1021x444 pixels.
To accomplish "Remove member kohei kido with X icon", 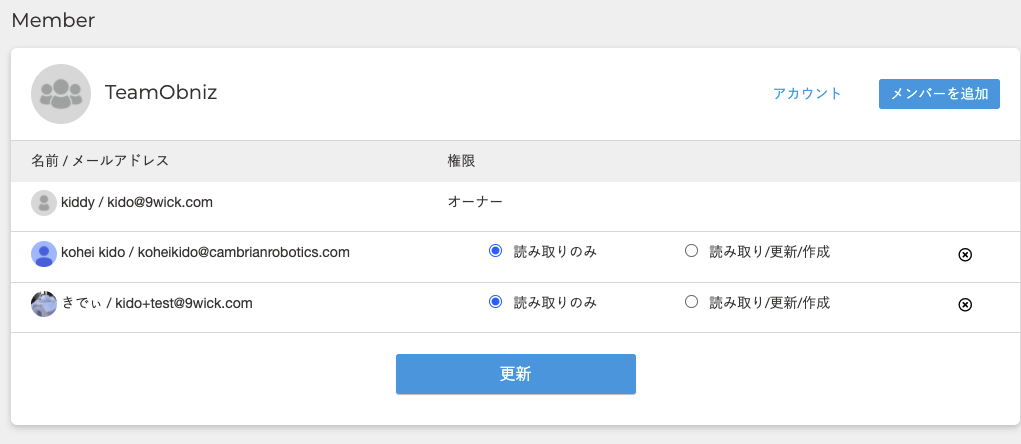I will pos(965,255).
